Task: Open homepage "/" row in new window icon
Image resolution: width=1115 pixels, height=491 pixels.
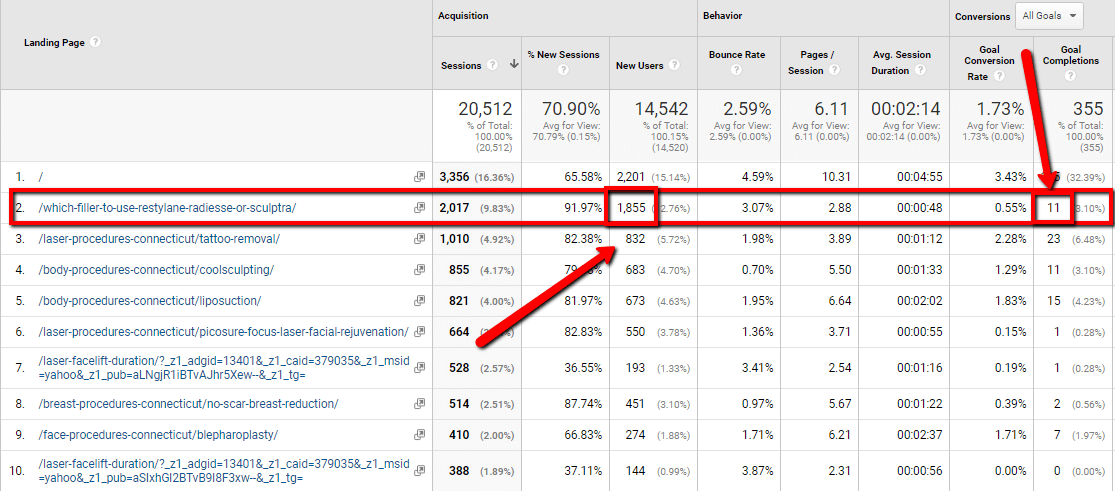Action: click(x=420, y=176)
